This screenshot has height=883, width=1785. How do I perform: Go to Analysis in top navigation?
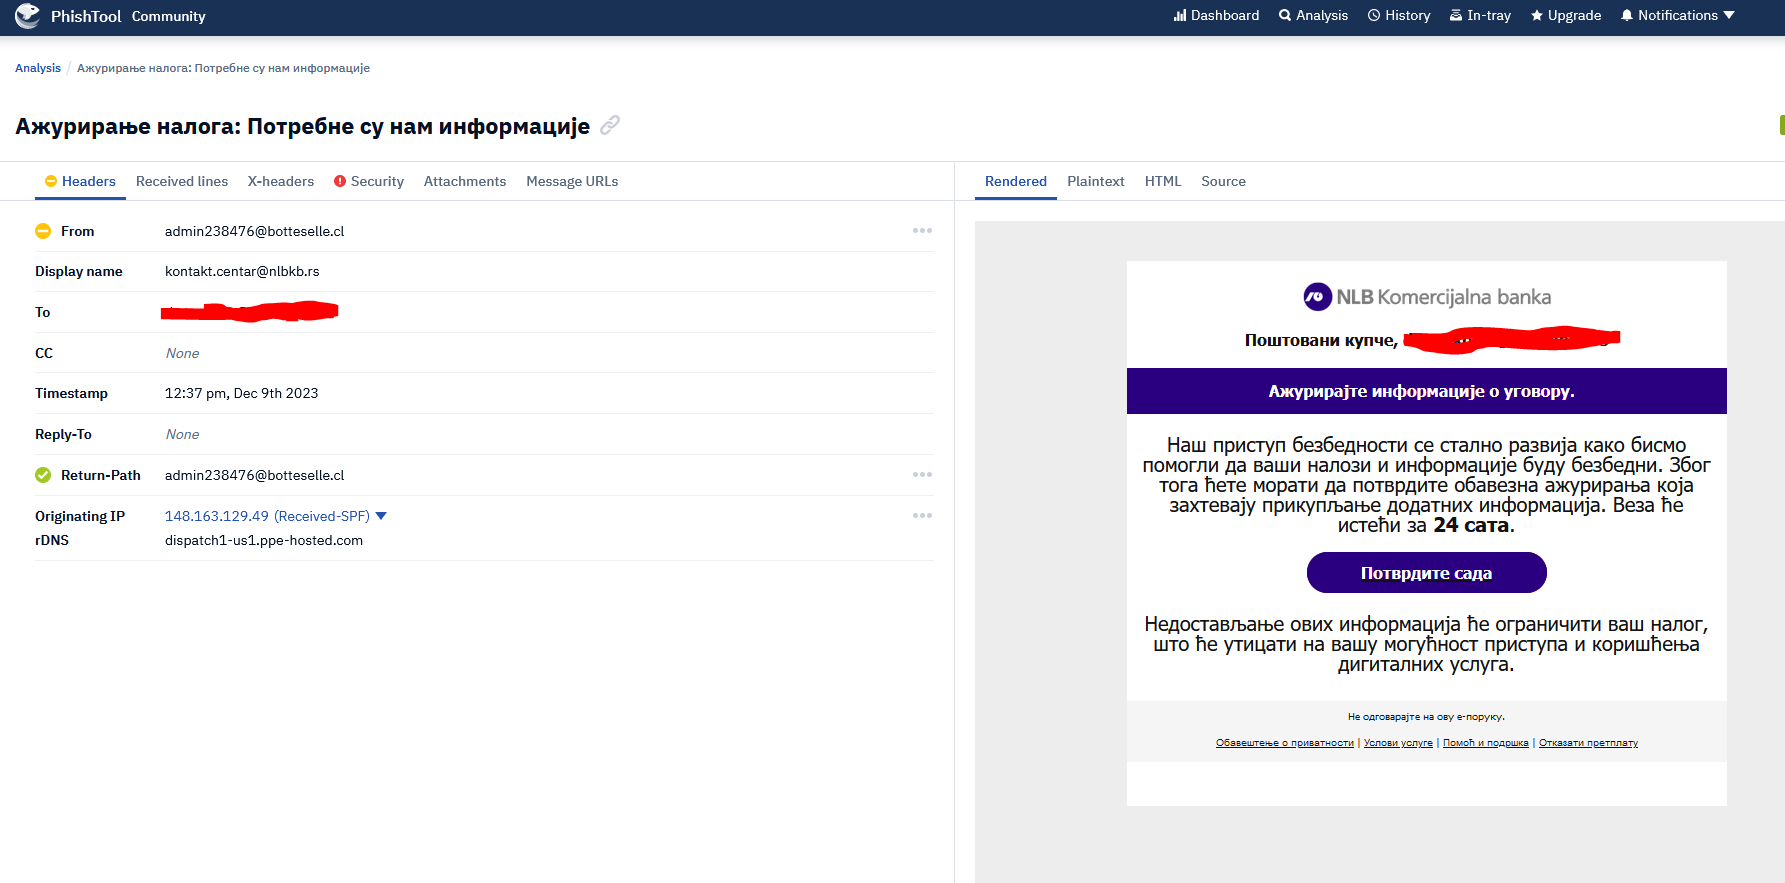coord(1313,16)
